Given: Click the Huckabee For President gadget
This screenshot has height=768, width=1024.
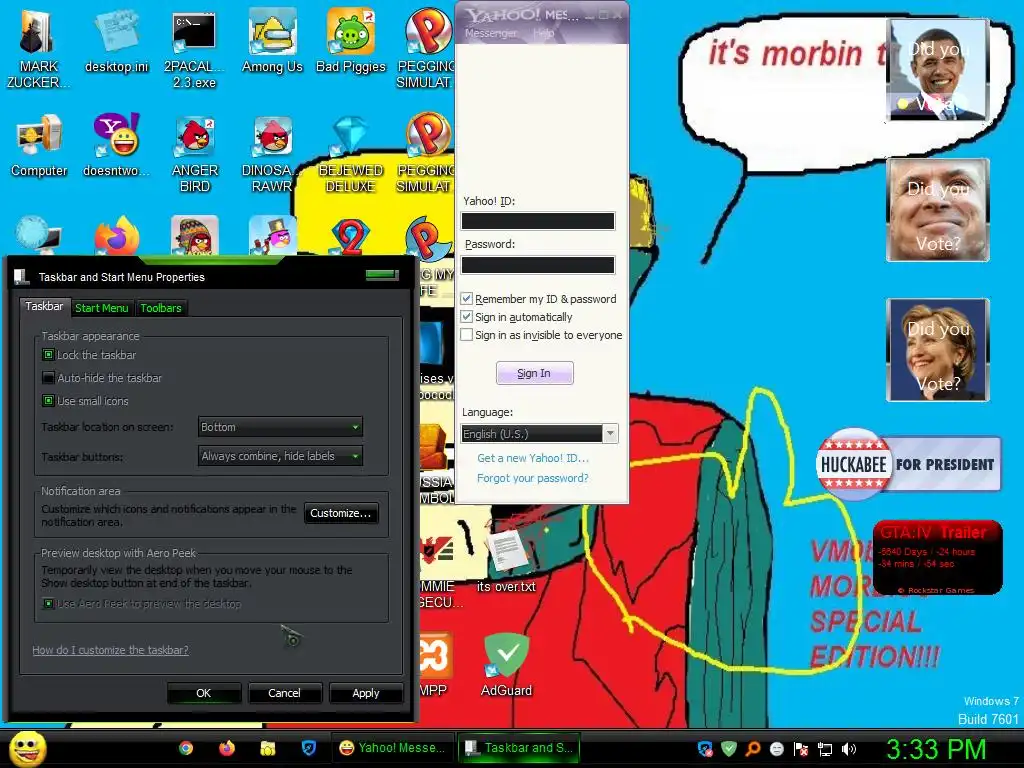Looking at the screenshot, I should tap(908, 464).
